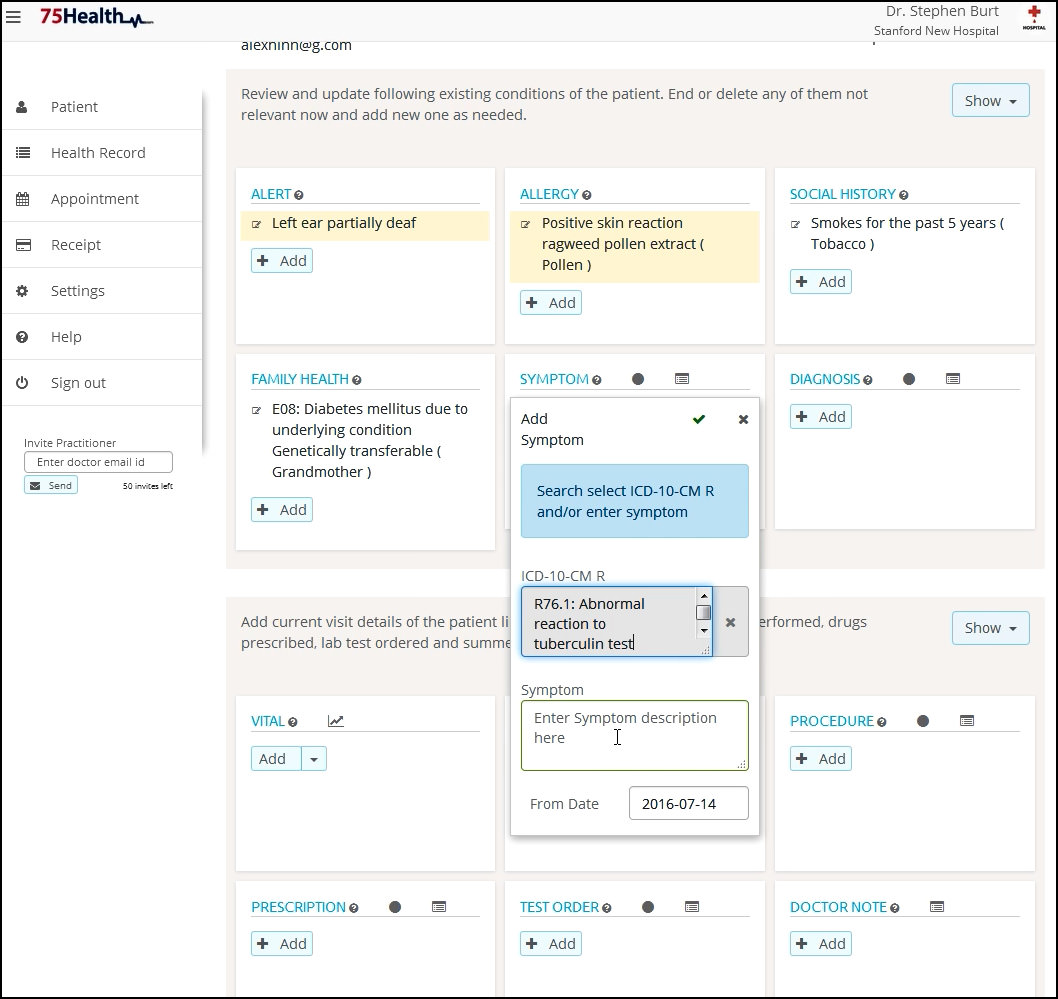Expand the Show dropdown for existing conditions
This screenshot has width=1058, height=999.
click(x=990, y=100)
